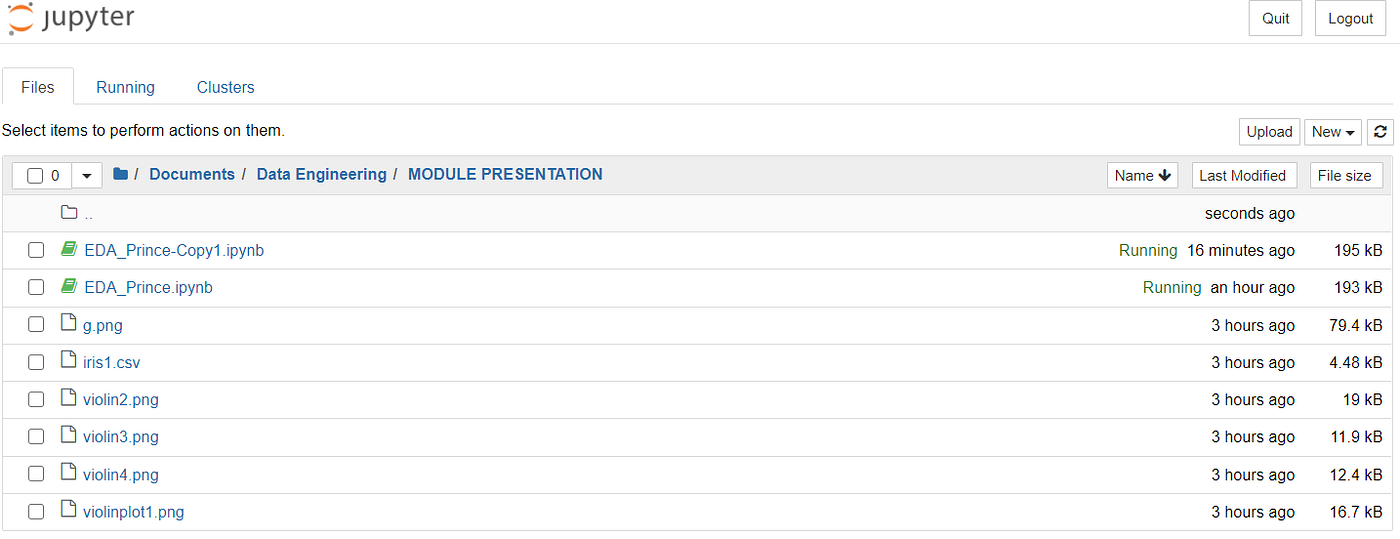The width and height of the screenshot is (1400, 539).
Task: Click the file icon beside iris1.csv
Action: tap(68, 361)
